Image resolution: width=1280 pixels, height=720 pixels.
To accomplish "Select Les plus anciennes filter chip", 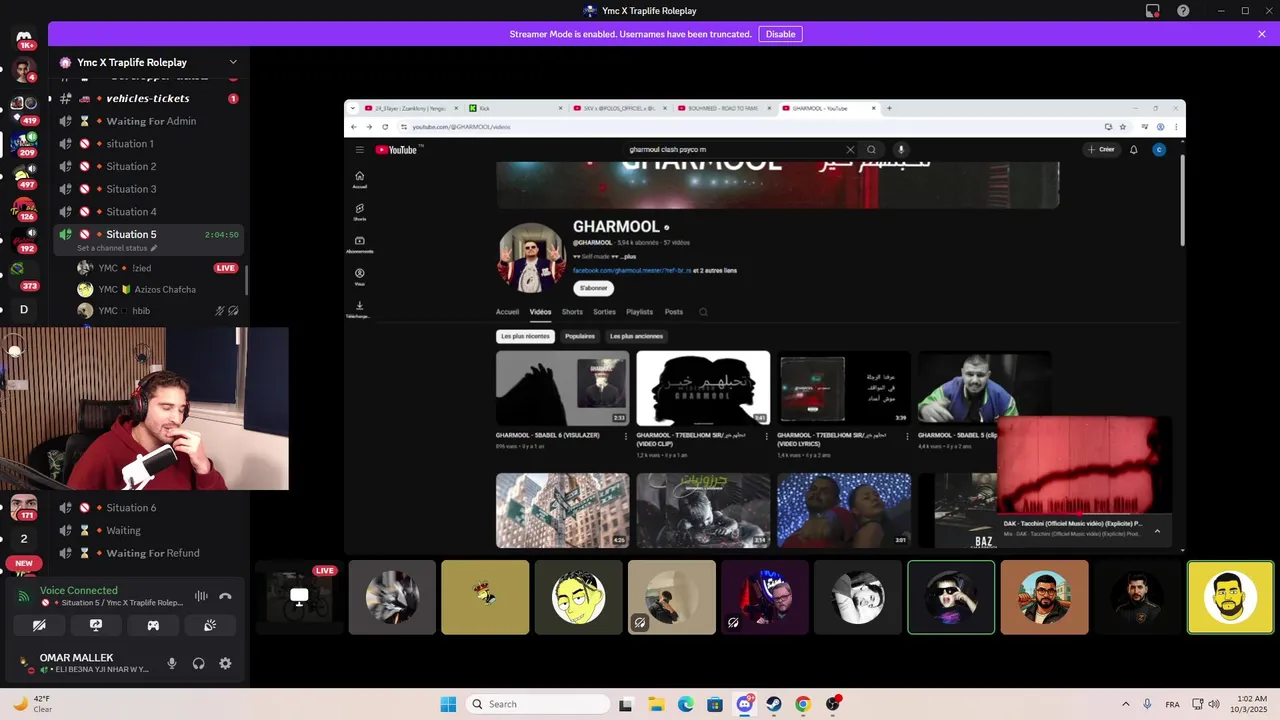I will [637, 336].
